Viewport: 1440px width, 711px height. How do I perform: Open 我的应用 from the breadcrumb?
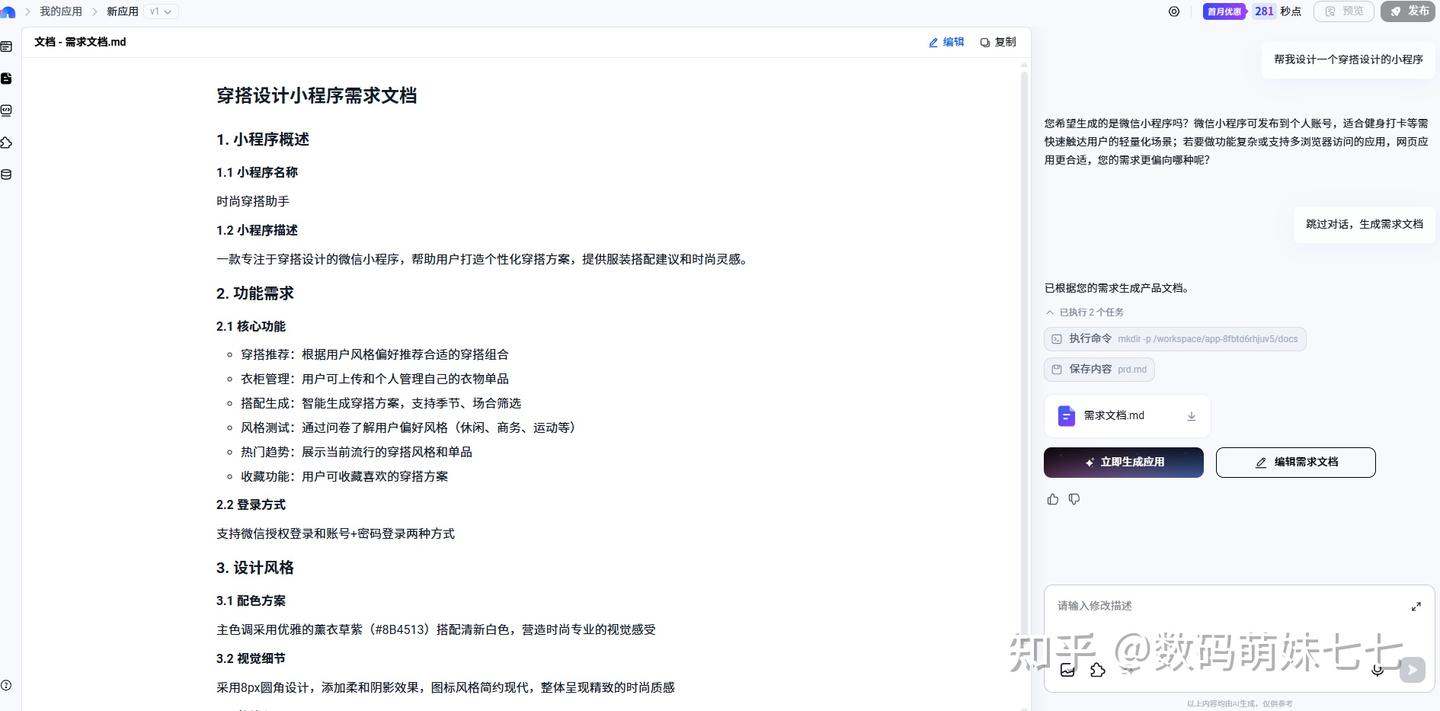point(60,11)
